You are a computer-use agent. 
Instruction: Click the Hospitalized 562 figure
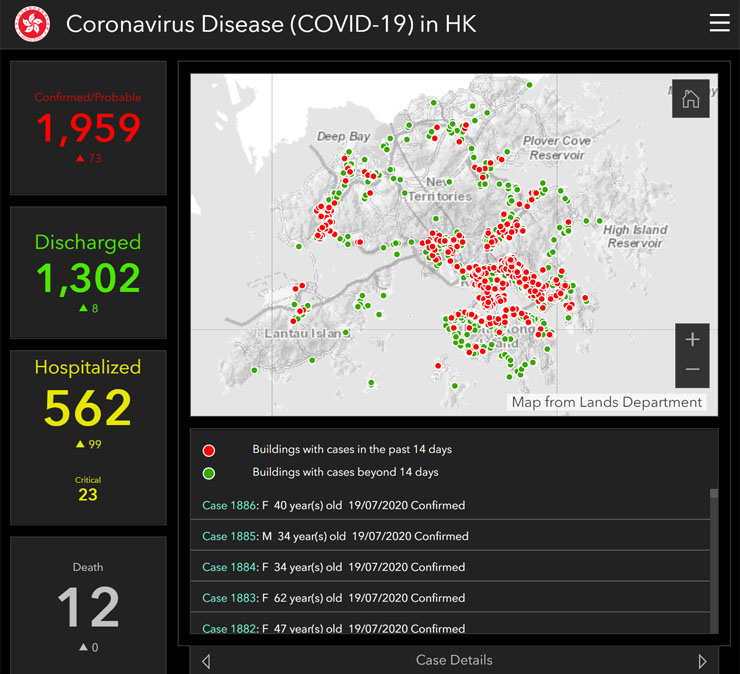88,408
